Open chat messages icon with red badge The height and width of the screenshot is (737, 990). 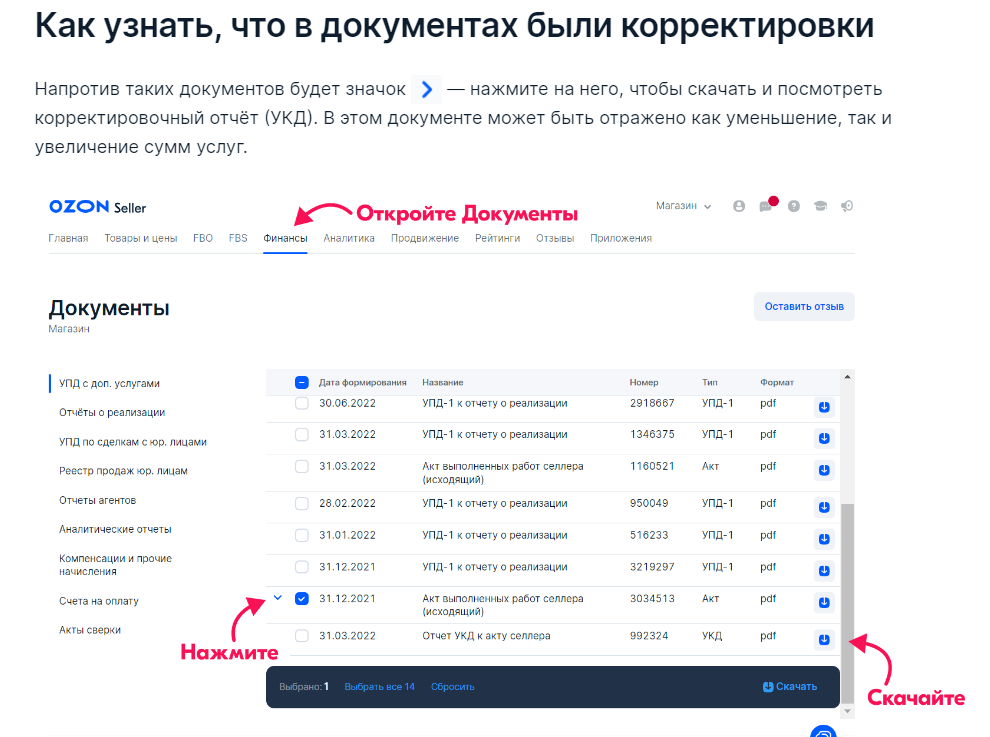766,205
